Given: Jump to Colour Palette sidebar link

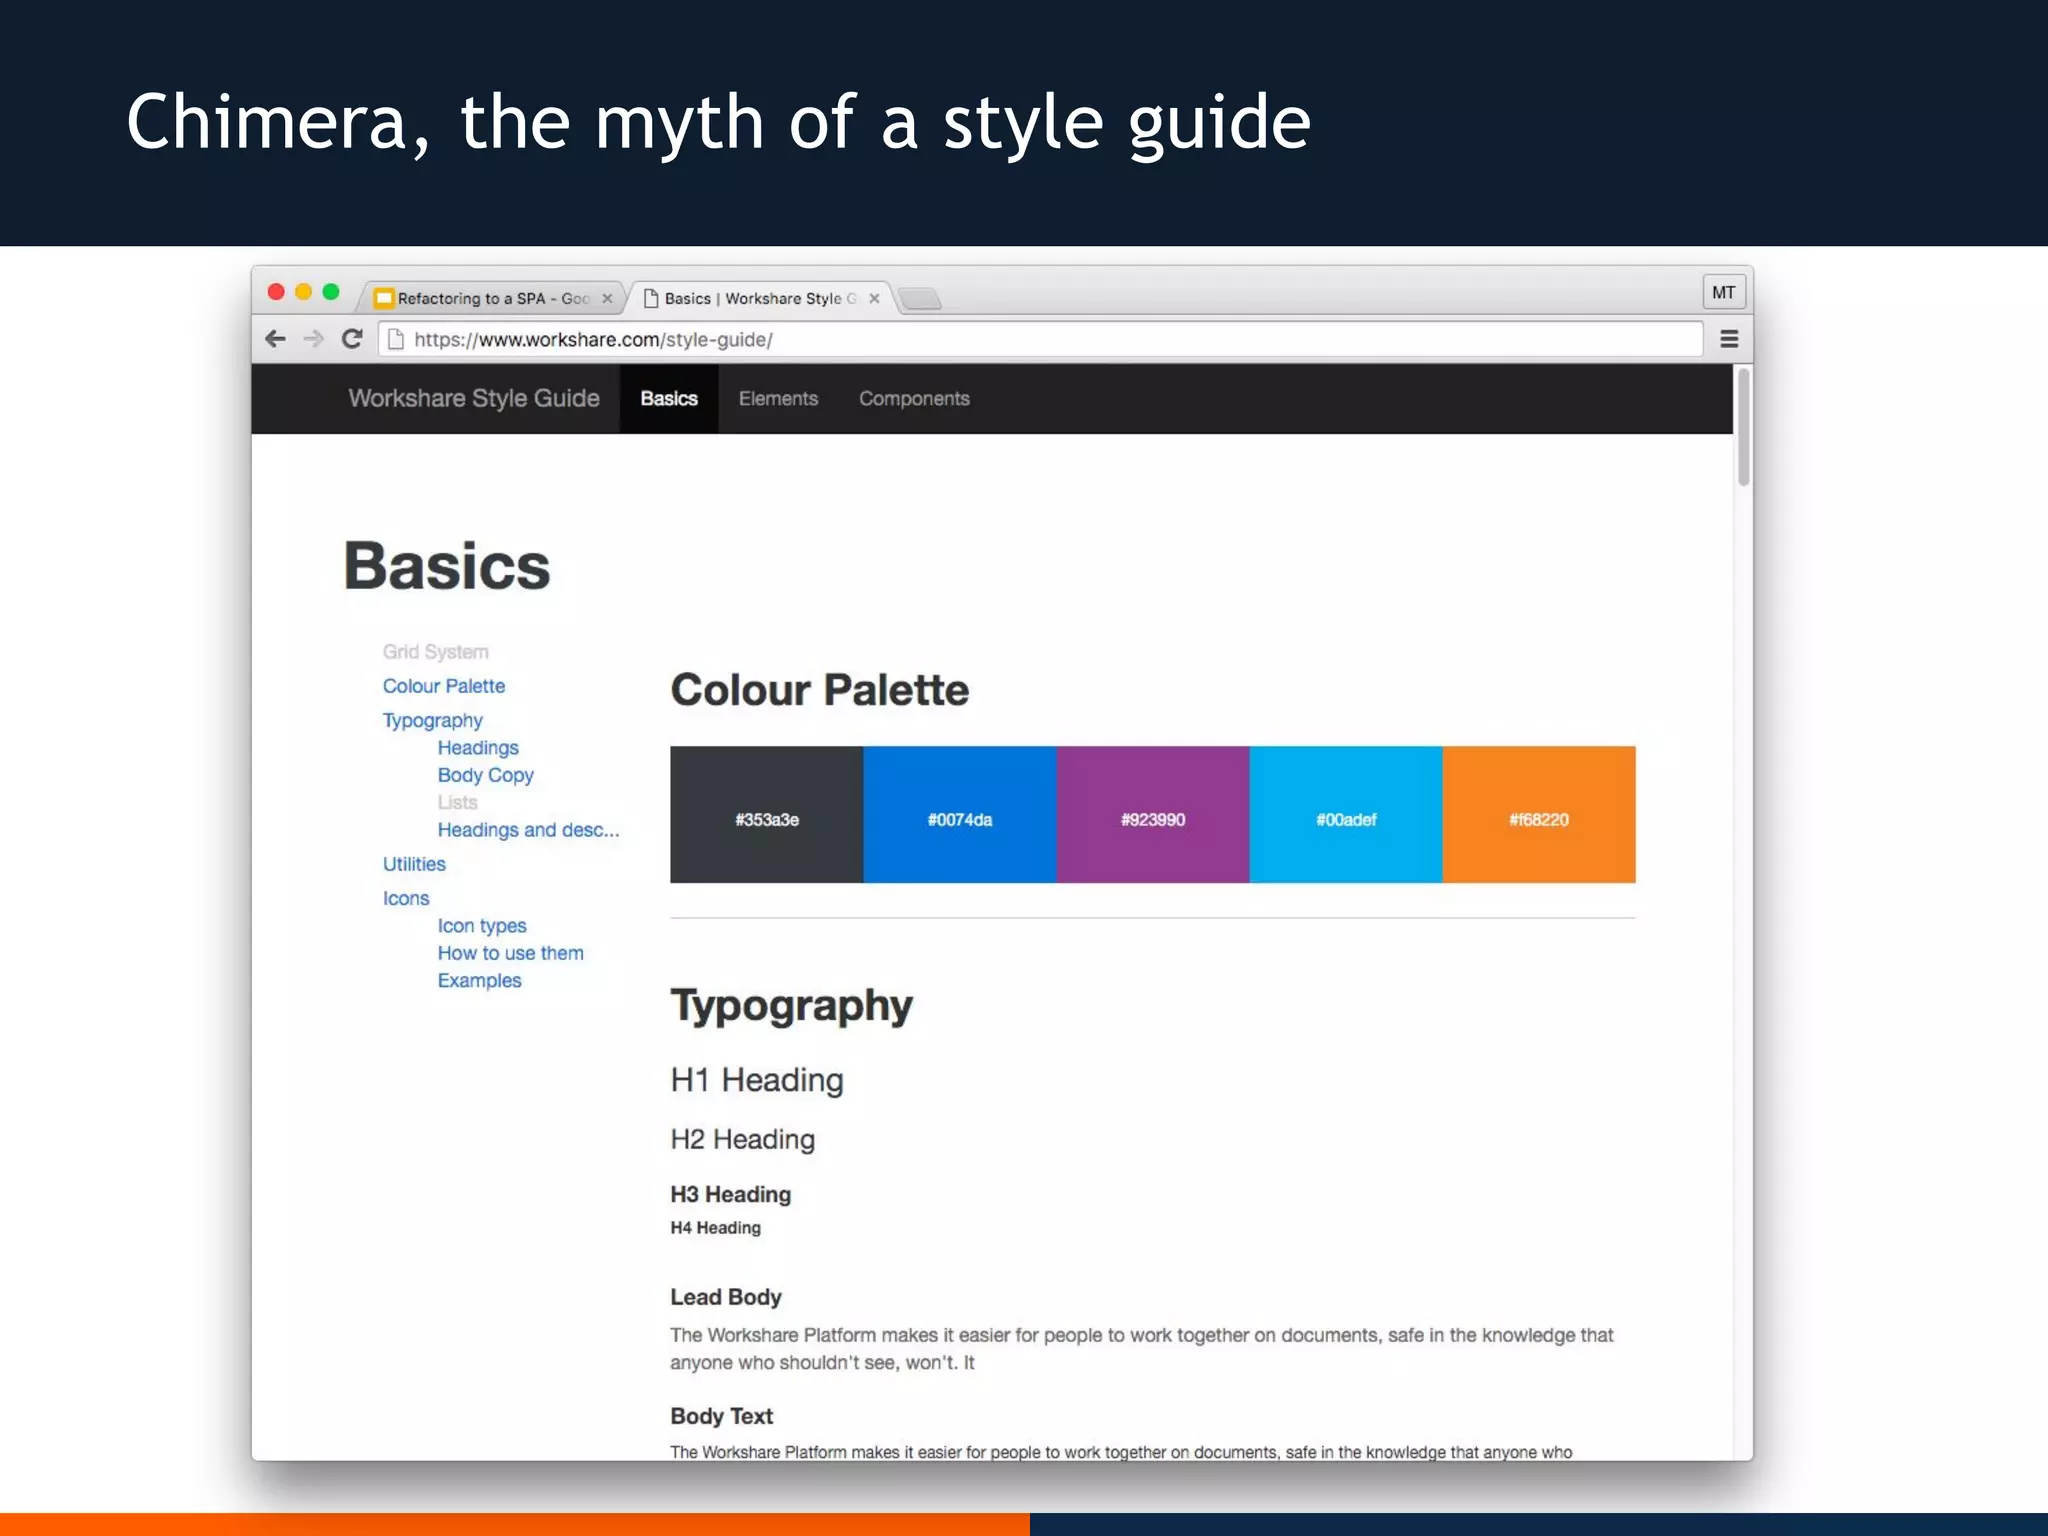Looking at the screenshot, I should pos(444,686).
